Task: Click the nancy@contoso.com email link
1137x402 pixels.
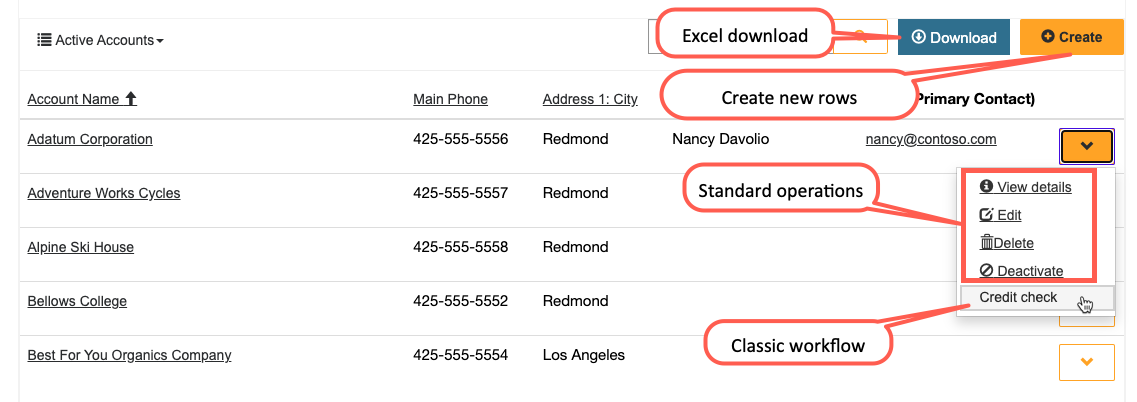Action: pos(931,139)
